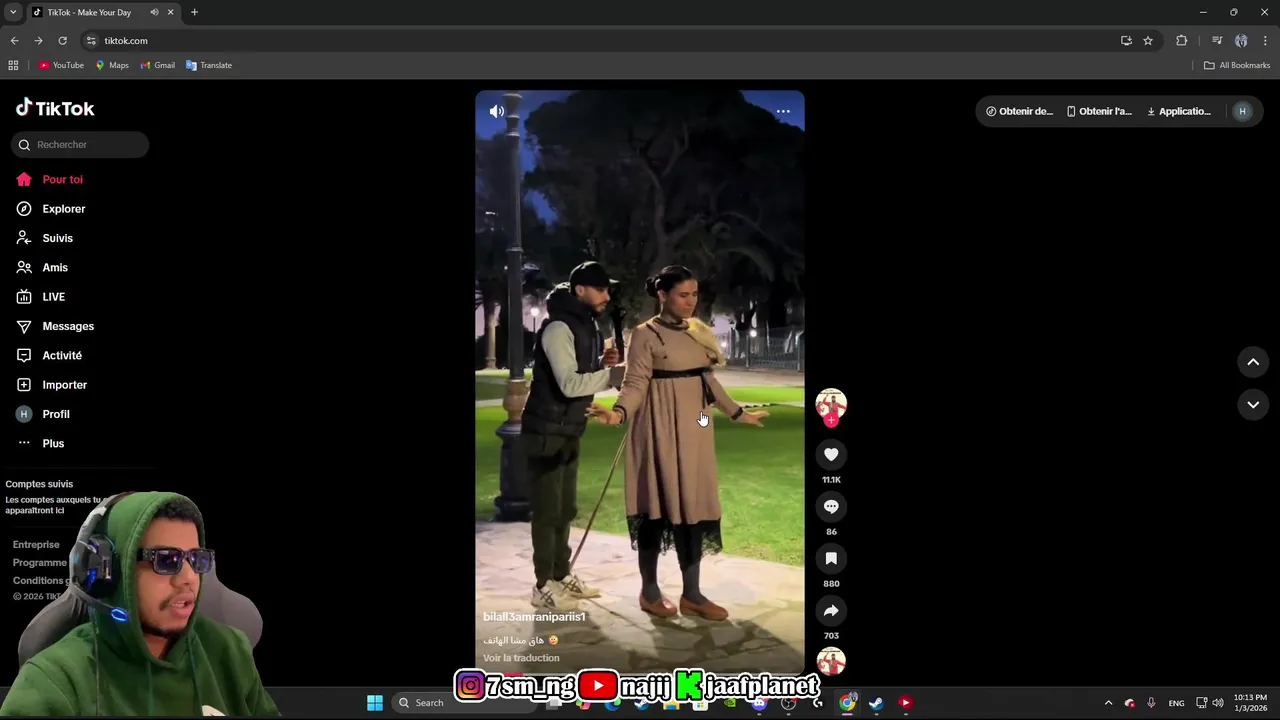This screenshot has height=720, width=1280.
Task: Click the TikTok logo
Action: click(x=55, y=108)
